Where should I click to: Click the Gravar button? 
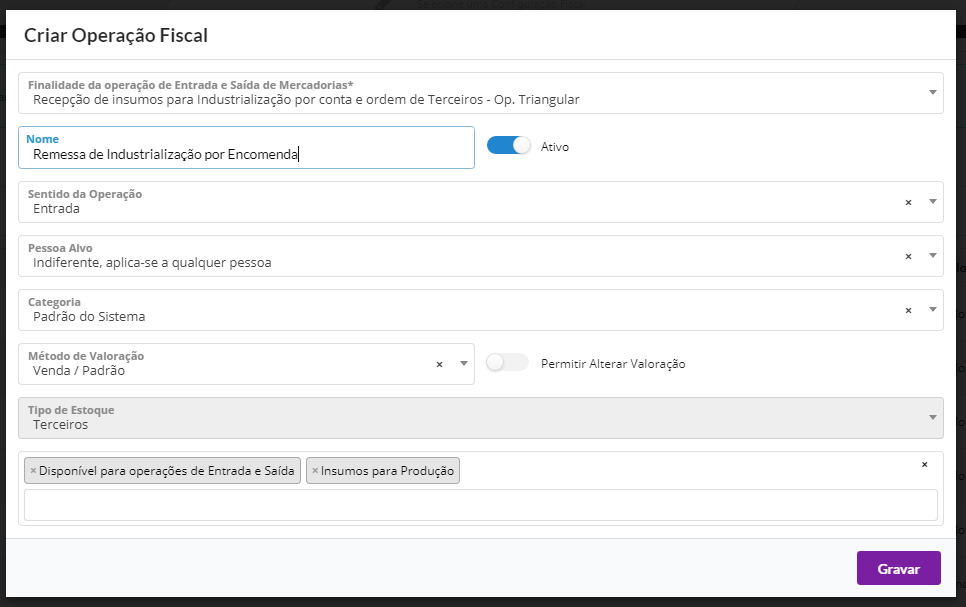pyautogui.click(x=898, y=568)
